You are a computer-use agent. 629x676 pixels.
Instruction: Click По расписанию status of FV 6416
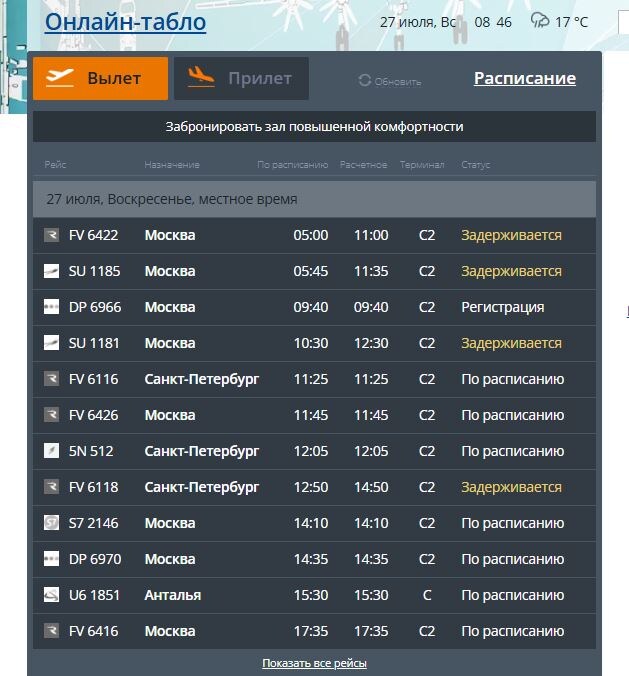[513, 631]
